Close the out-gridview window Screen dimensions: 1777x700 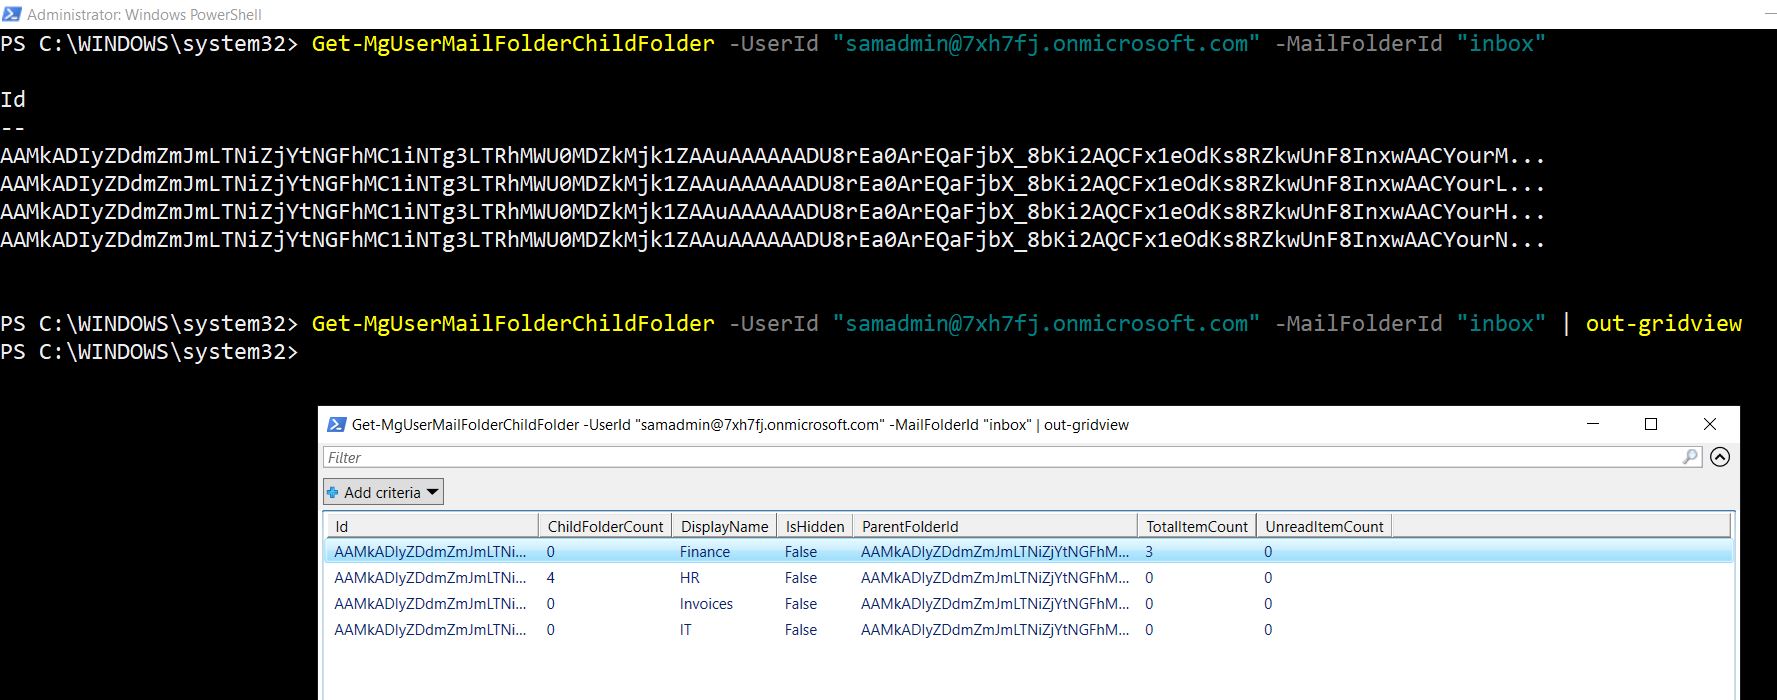1710,424
